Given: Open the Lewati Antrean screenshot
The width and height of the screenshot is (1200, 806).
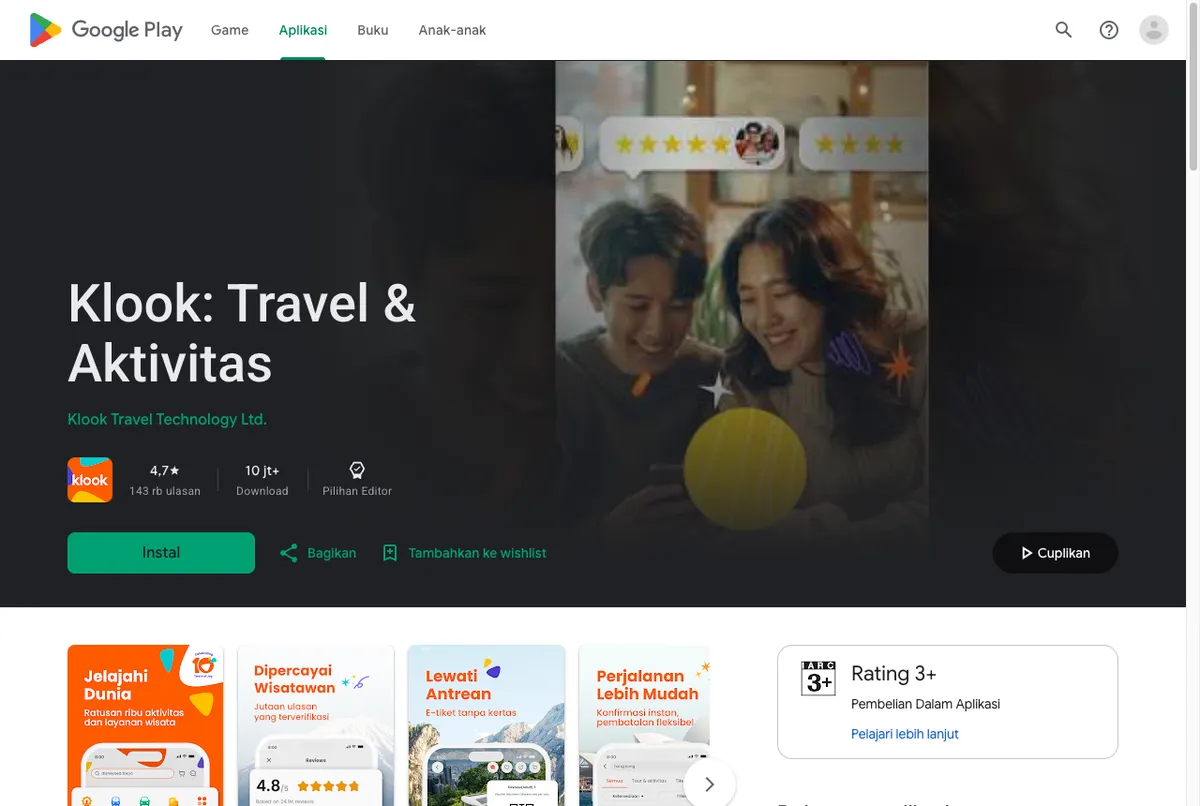Looking at the screenshot, I should click(486, 726).
